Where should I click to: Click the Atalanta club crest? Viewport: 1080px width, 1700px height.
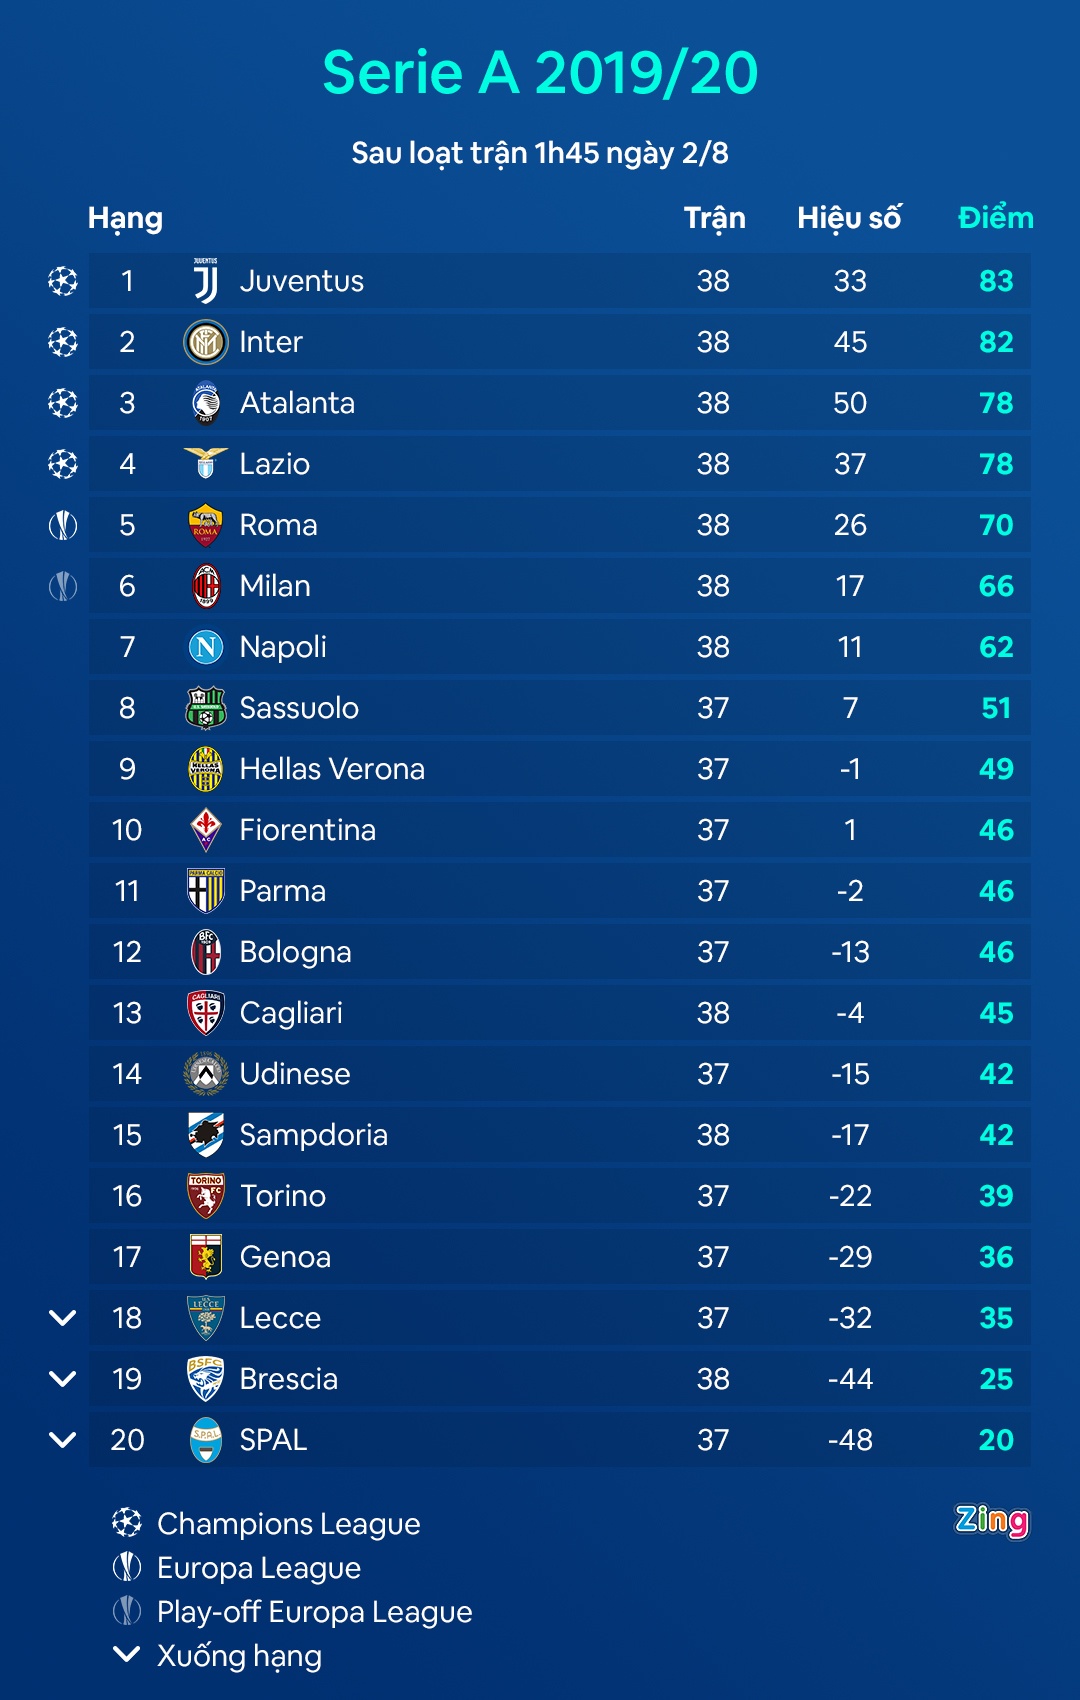[x=206, y=403]
